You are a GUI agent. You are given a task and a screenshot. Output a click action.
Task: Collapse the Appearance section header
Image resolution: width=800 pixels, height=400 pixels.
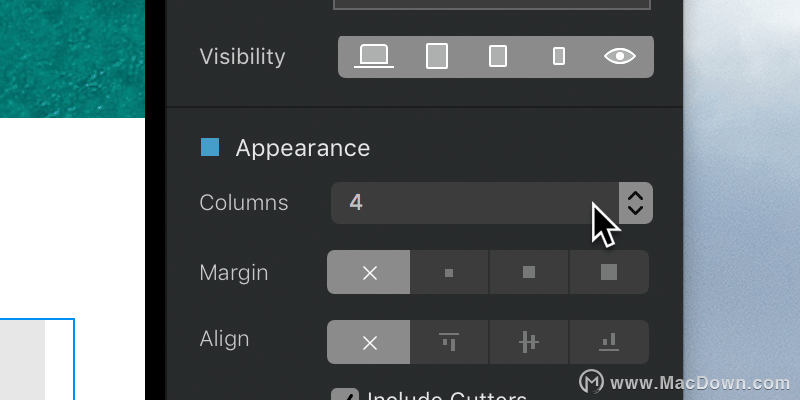click(303, 148)
